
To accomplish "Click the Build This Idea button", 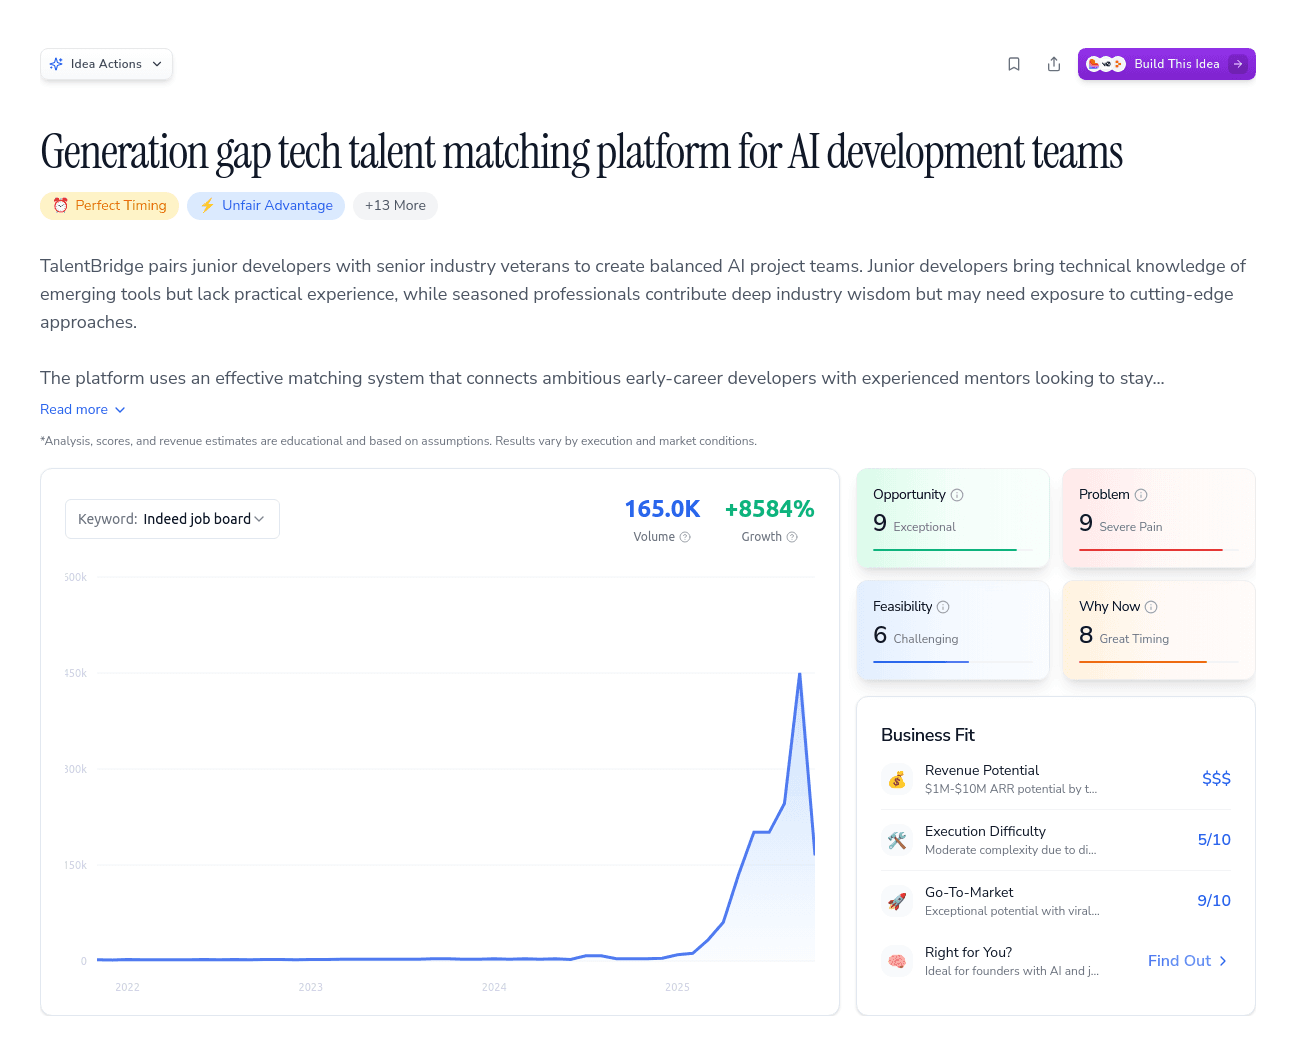I will pos(1167,63).
